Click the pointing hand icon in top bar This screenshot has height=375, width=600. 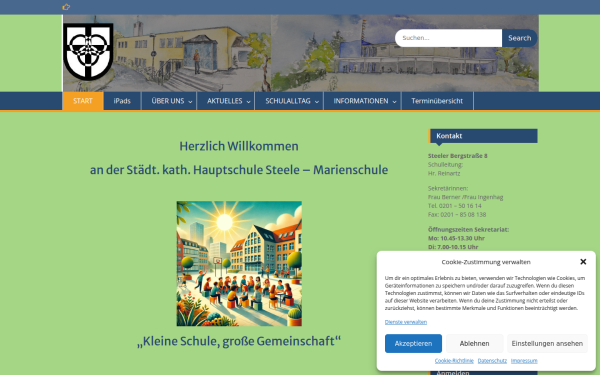(66, 7)
